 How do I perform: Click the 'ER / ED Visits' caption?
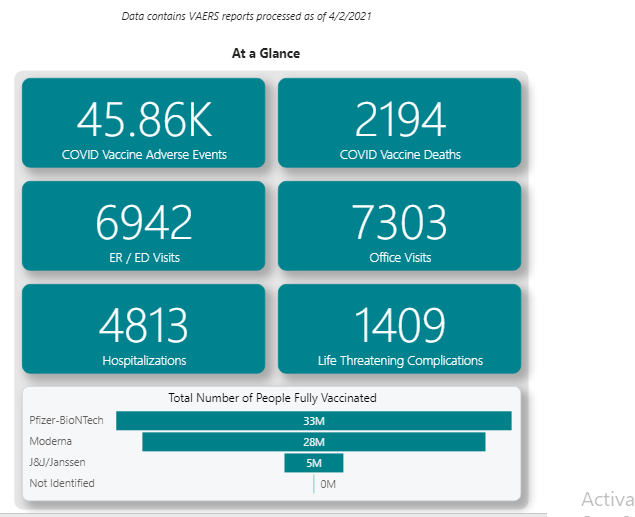(144, 257)
